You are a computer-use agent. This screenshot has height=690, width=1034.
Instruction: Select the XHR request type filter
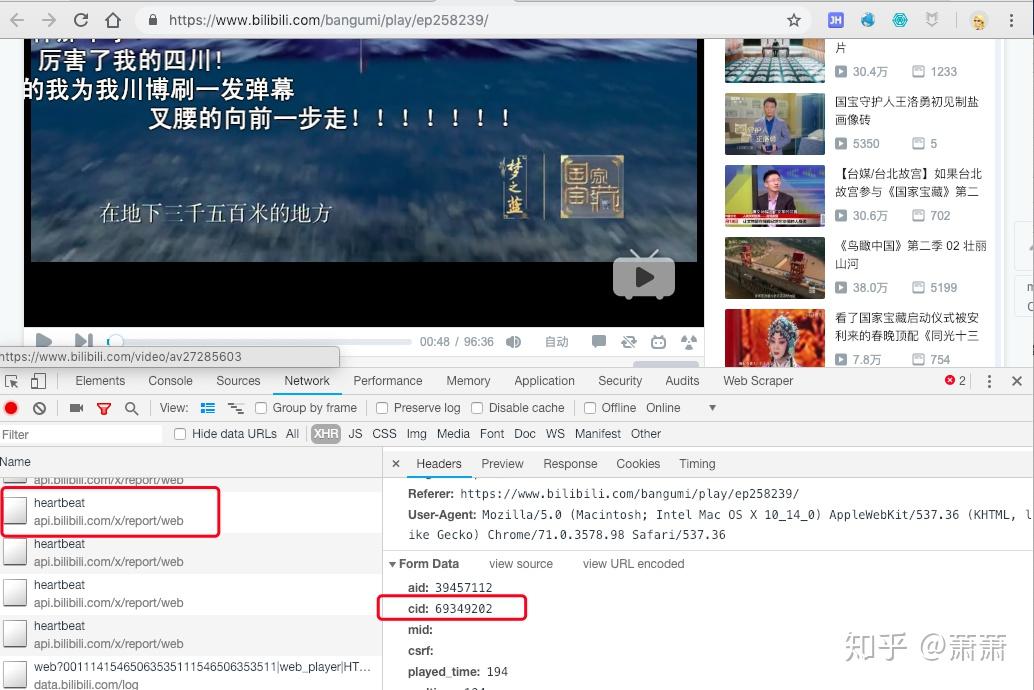pos(325,434)
